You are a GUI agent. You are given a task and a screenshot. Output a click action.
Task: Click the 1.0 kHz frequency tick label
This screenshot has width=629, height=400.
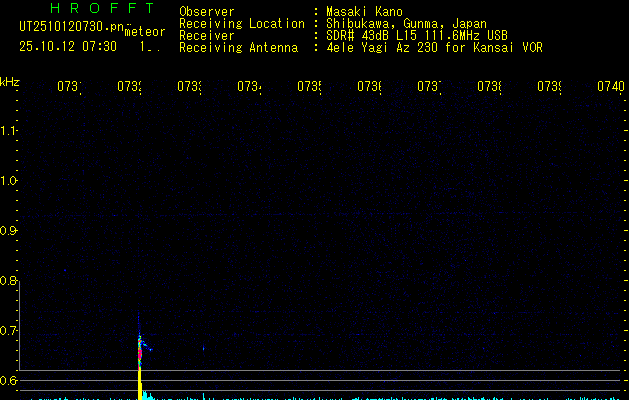pyautogui.click(x=10, y=180)
